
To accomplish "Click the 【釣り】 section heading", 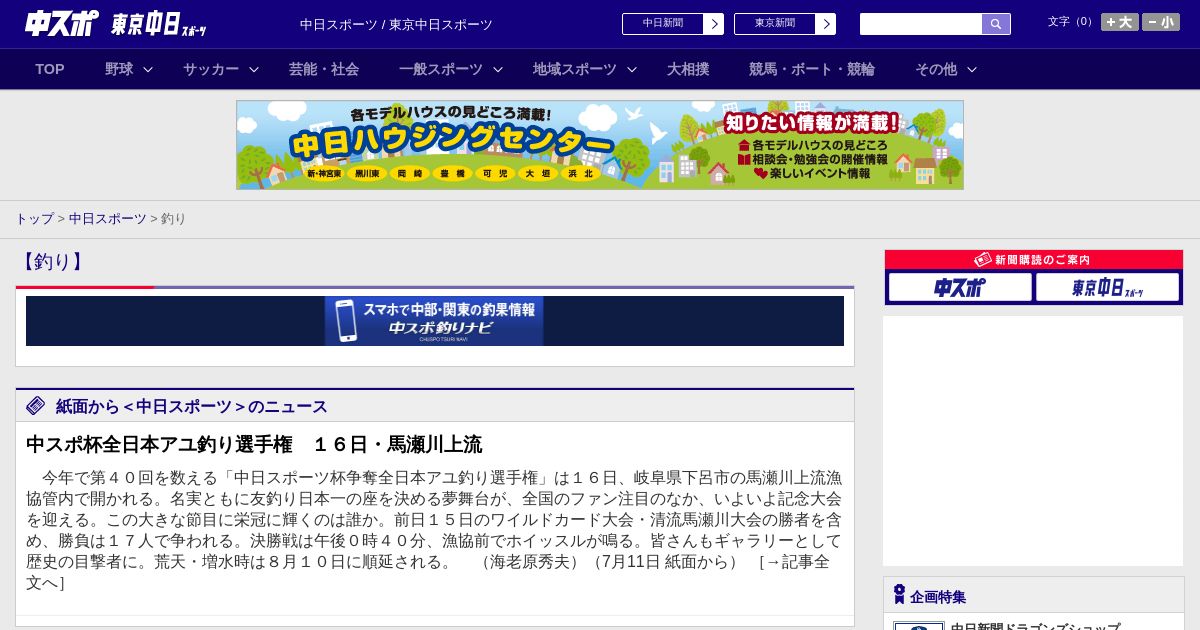I will tap(52, 262).
